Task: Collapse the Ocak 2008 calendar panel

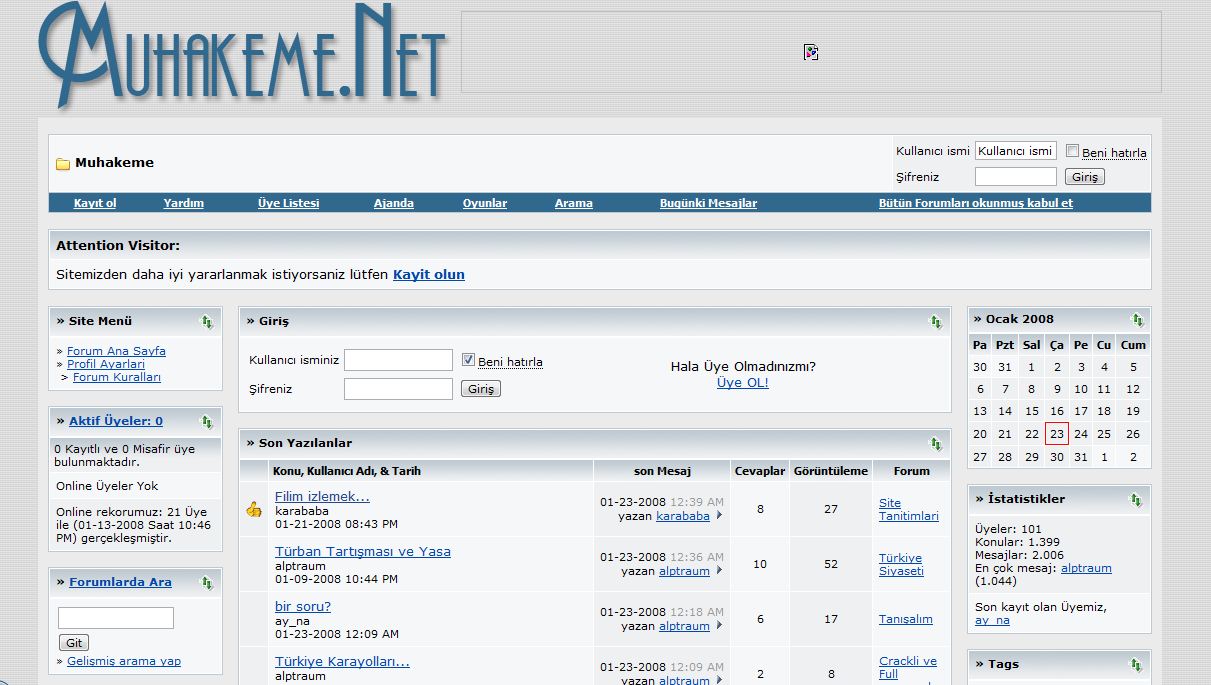Action: point(1137,320)
